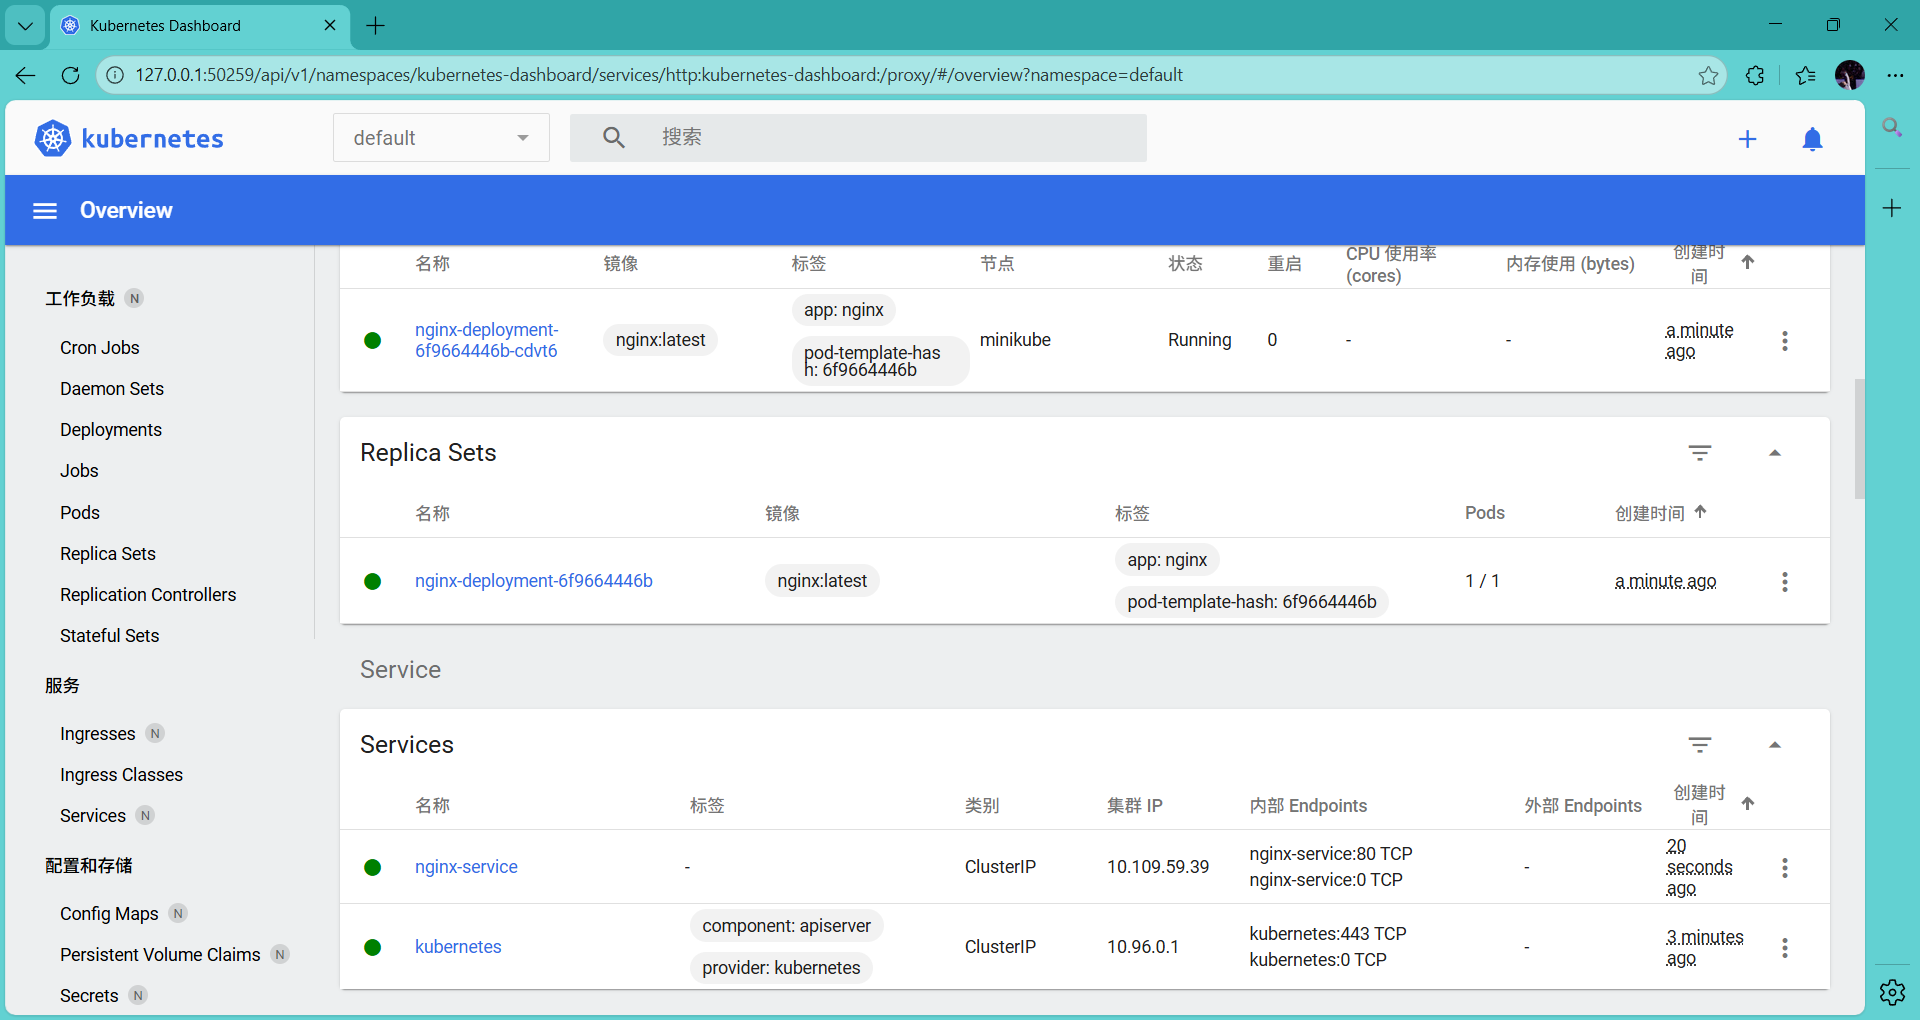This screenshot has height=1020, width=1920.
Task: Open the Services filter icon
Action: coord(1699,745)
